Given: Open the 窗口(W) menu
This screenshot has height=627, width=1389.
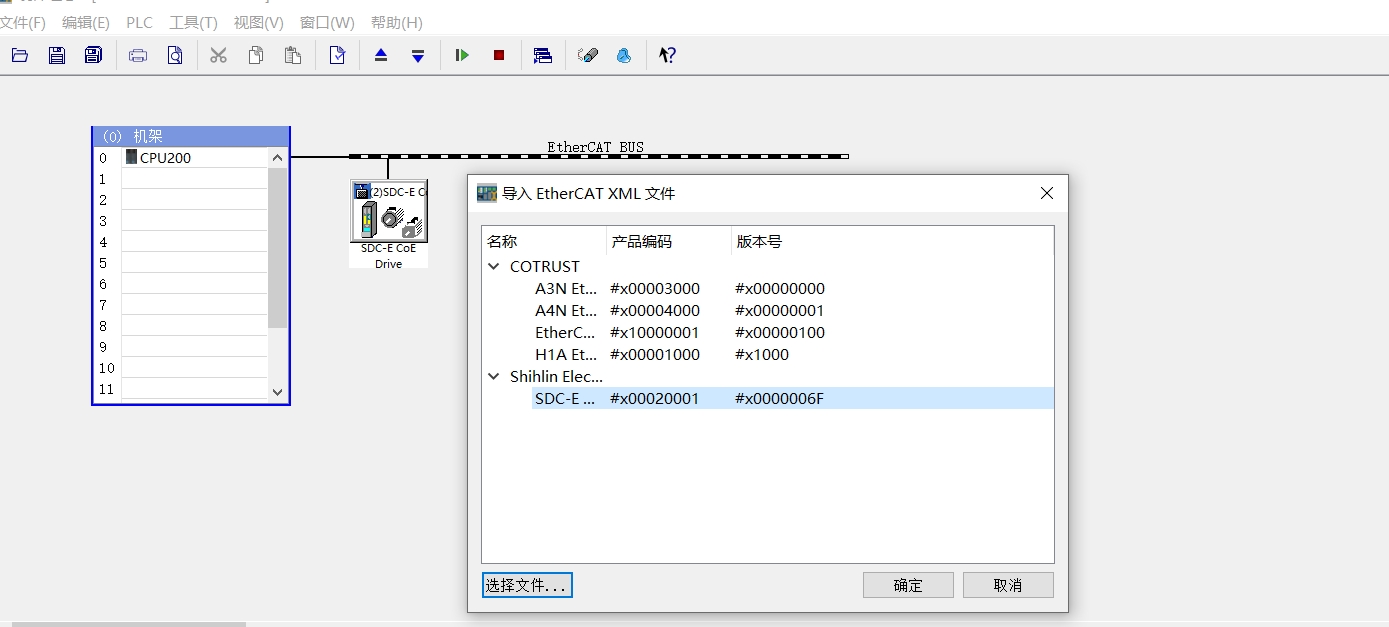Looking at the screenshot, I should 327,22.
